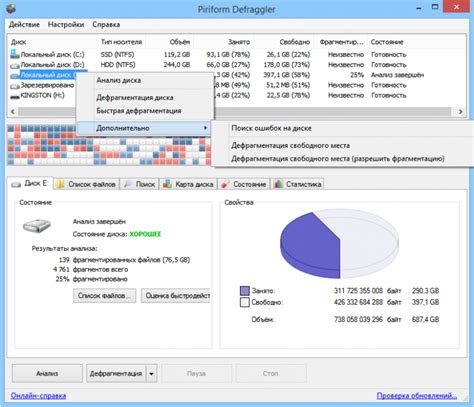This screenshot has height=407, width=474.
Task: Click the 311 725 355 008 bytes value
Action: pos(358,291)
